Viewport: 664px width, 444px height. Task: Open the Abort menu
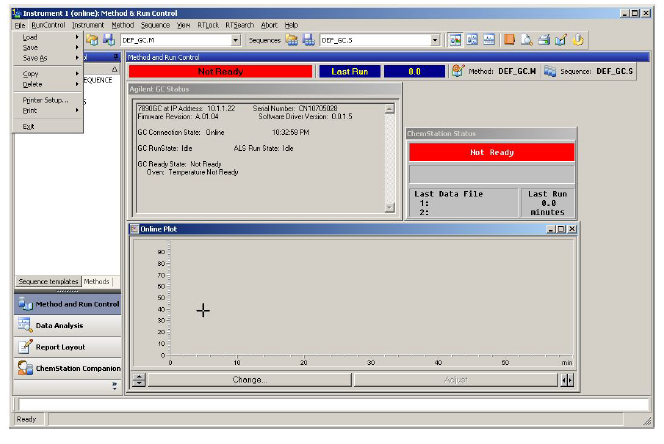coord(269,25)
